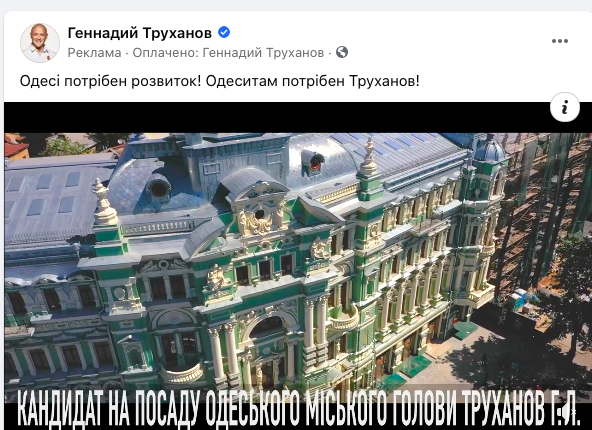Viewport: 592px width, 430px height.
Task: Play the video of the green building facade
Action: click(298, 266)
